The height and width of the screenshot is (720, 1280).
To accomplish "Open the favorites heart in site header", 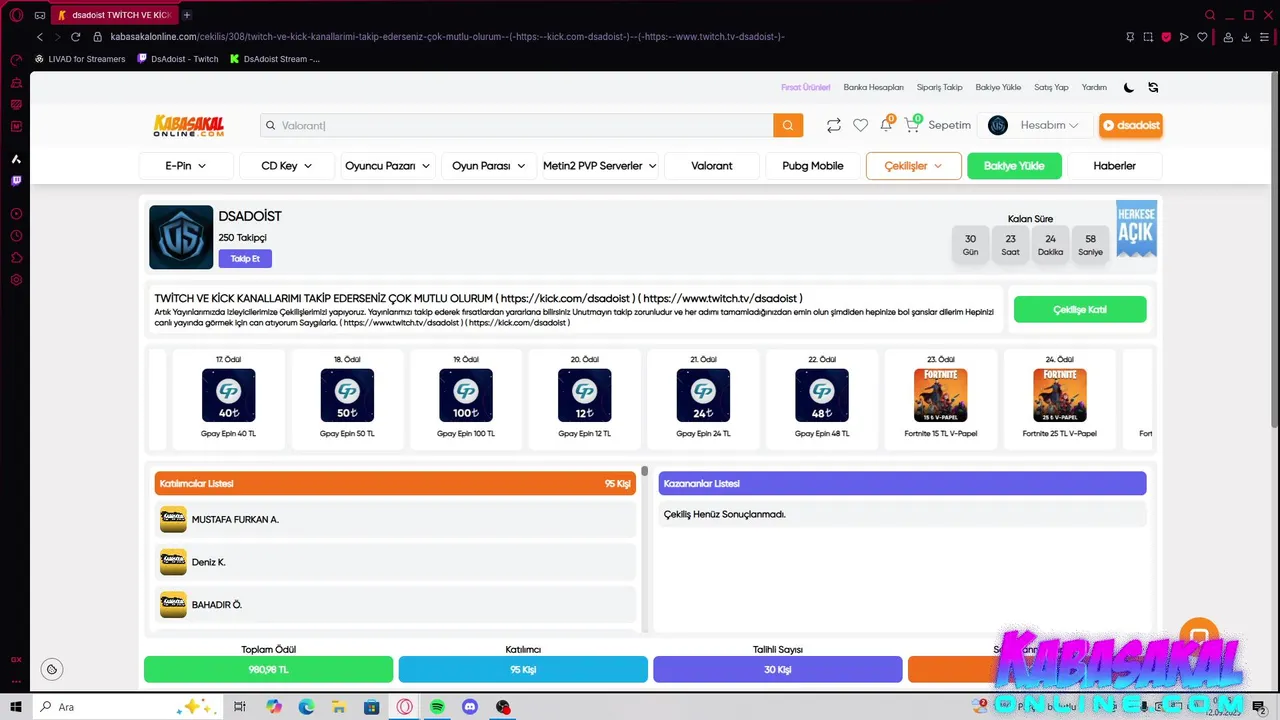I will [860, 125].
